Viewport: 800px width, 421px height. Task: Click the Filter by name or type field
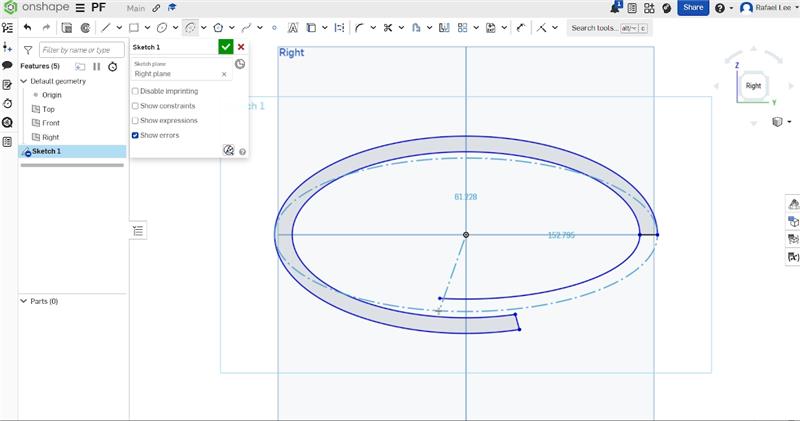(82, 50)
